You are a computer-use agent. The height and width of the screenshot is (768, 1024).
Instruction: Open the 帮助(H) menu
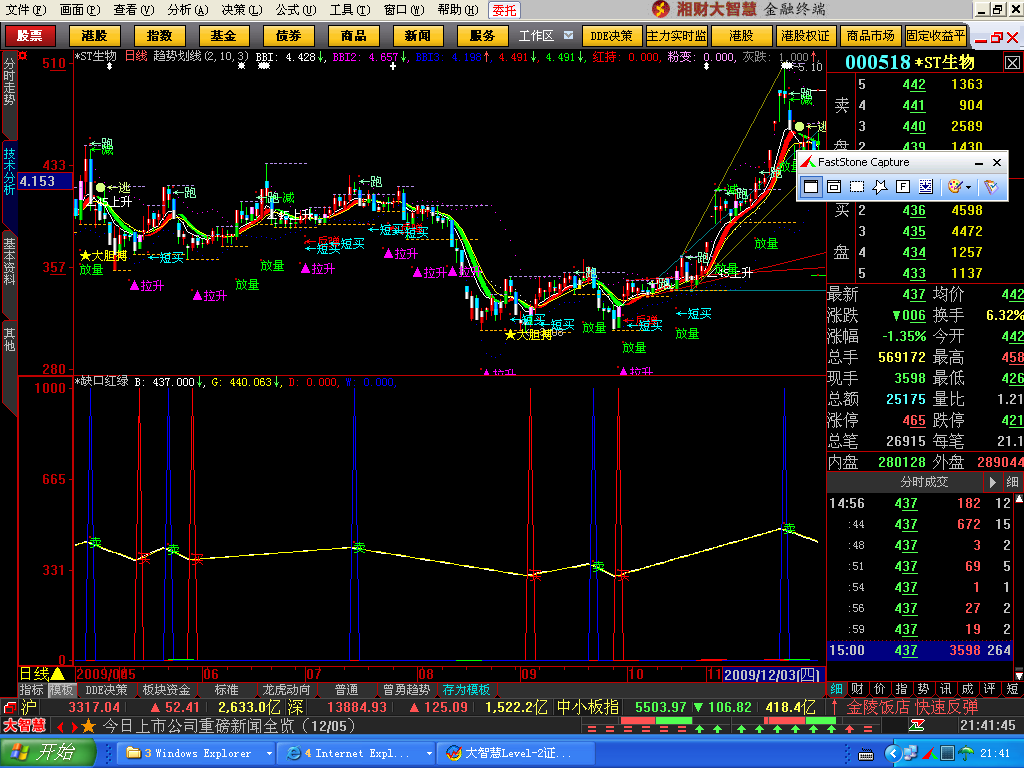tap(458, 10)
